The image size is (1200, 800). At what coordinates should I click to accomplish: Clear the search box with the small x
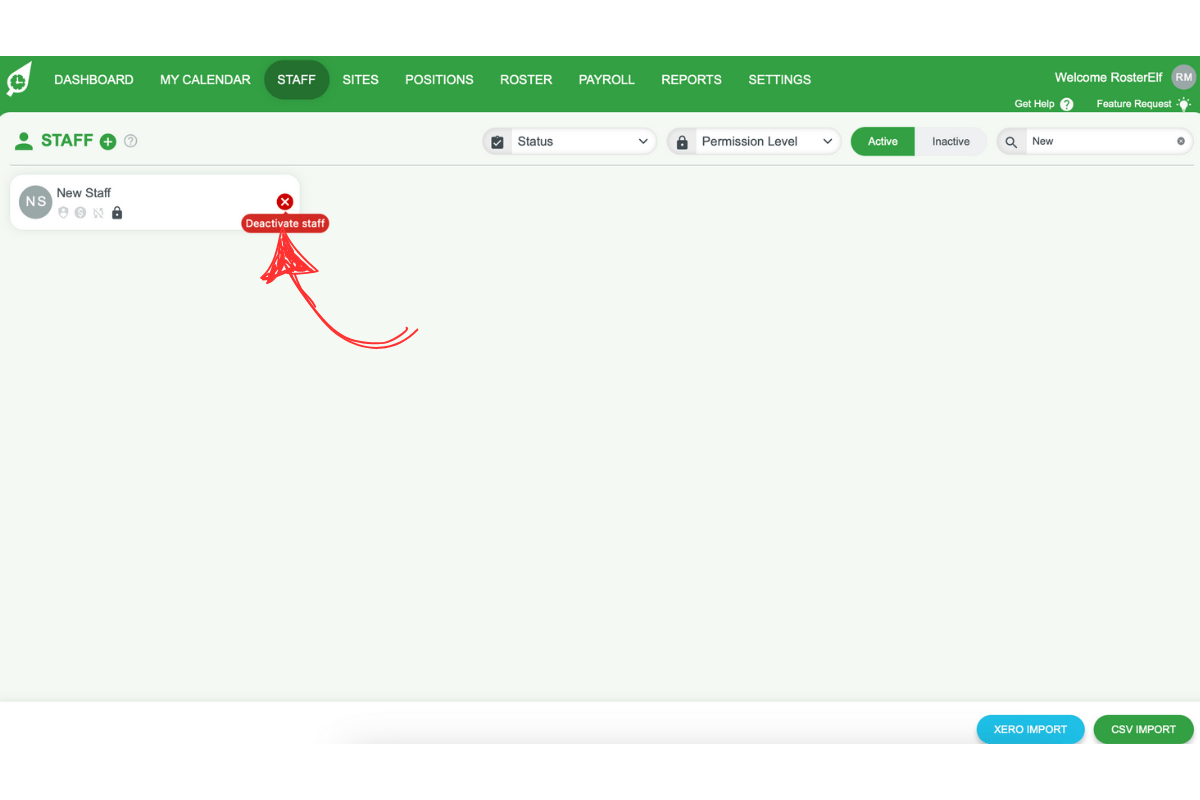(1180, 141)
